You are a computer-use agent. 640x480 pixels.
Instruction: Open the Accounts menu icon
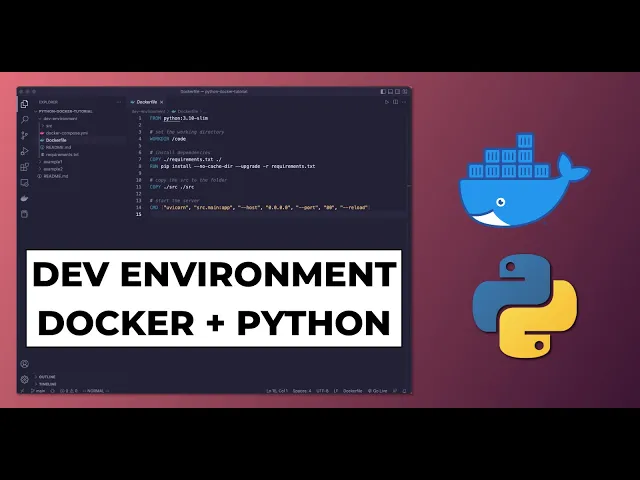click(24, 364)
